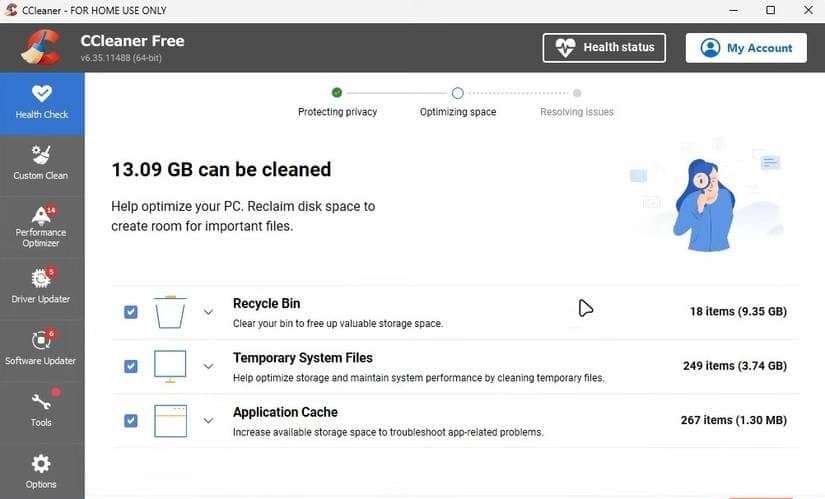Image resolution: width=825 pixels, height=499 pixels.
Task: Click the My Account avatar icon
Action: point(710,48)
